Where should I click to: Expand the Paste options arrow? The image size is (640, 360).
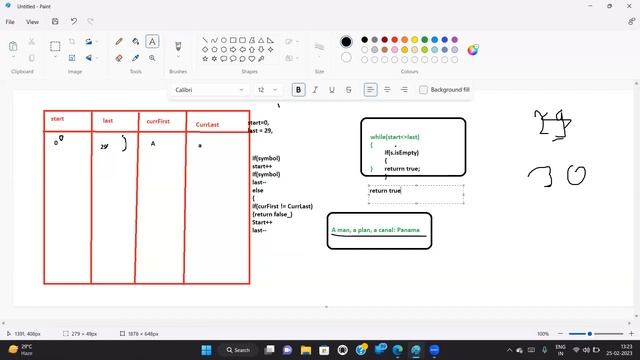tap(13, 57)
